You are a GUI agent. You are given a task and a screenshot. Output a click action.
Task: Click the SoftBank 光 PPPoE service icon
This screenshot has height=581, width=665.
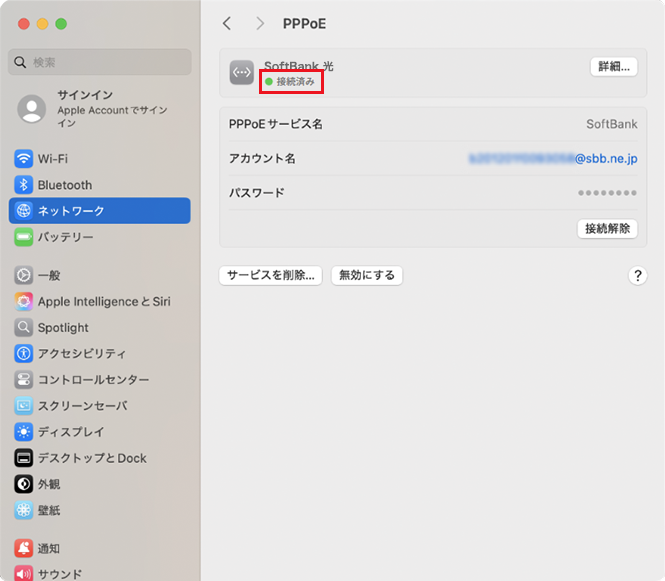point(242,73)
